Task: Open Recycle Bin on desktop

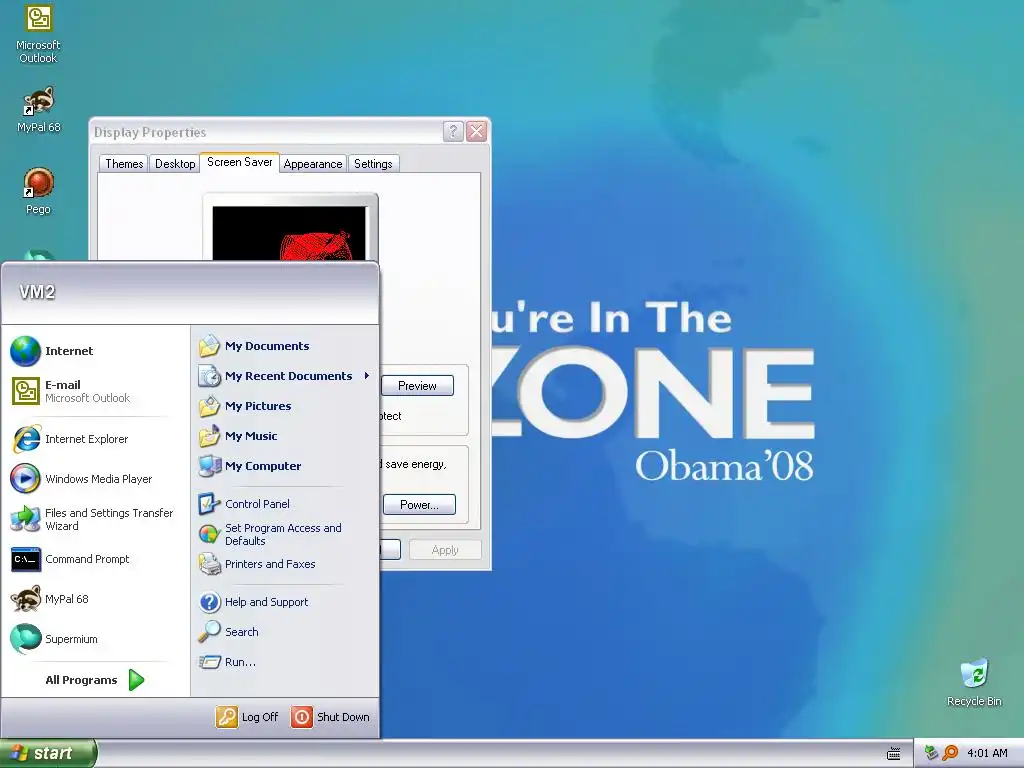Action: [974, 682]
